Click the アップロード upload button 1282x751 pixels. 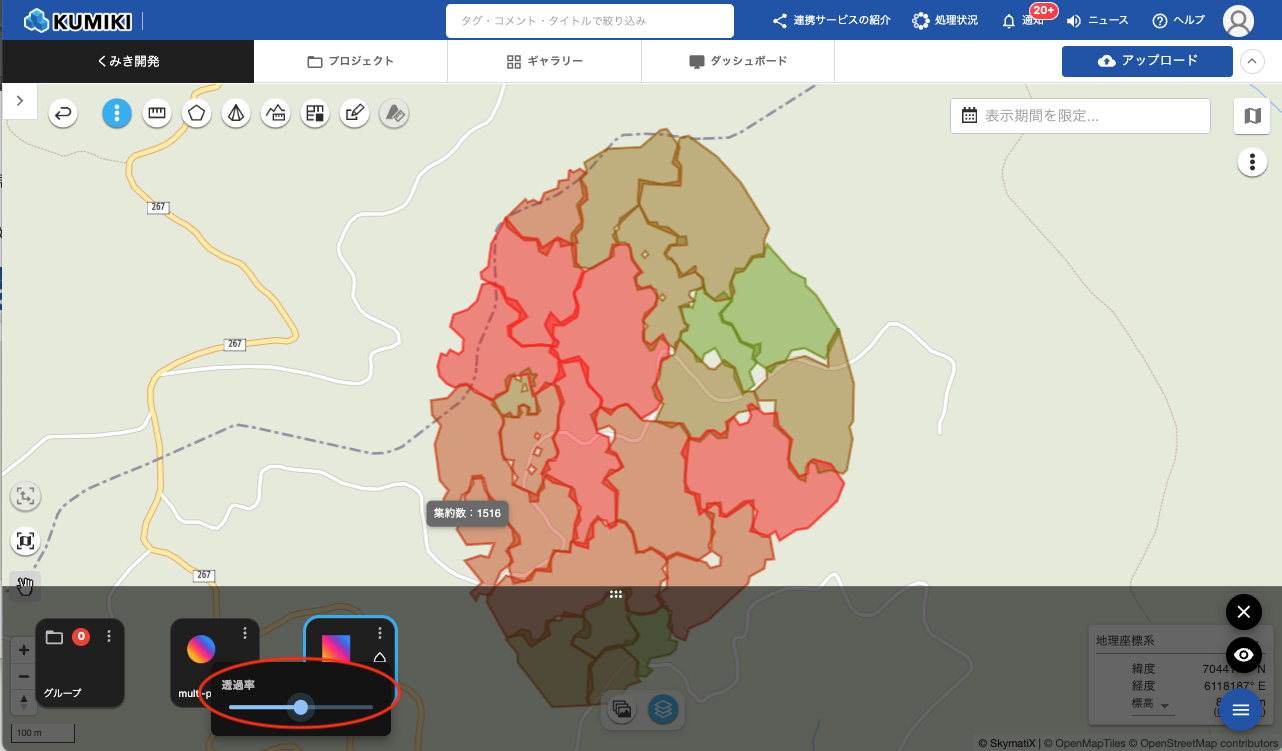[1147, 61]
